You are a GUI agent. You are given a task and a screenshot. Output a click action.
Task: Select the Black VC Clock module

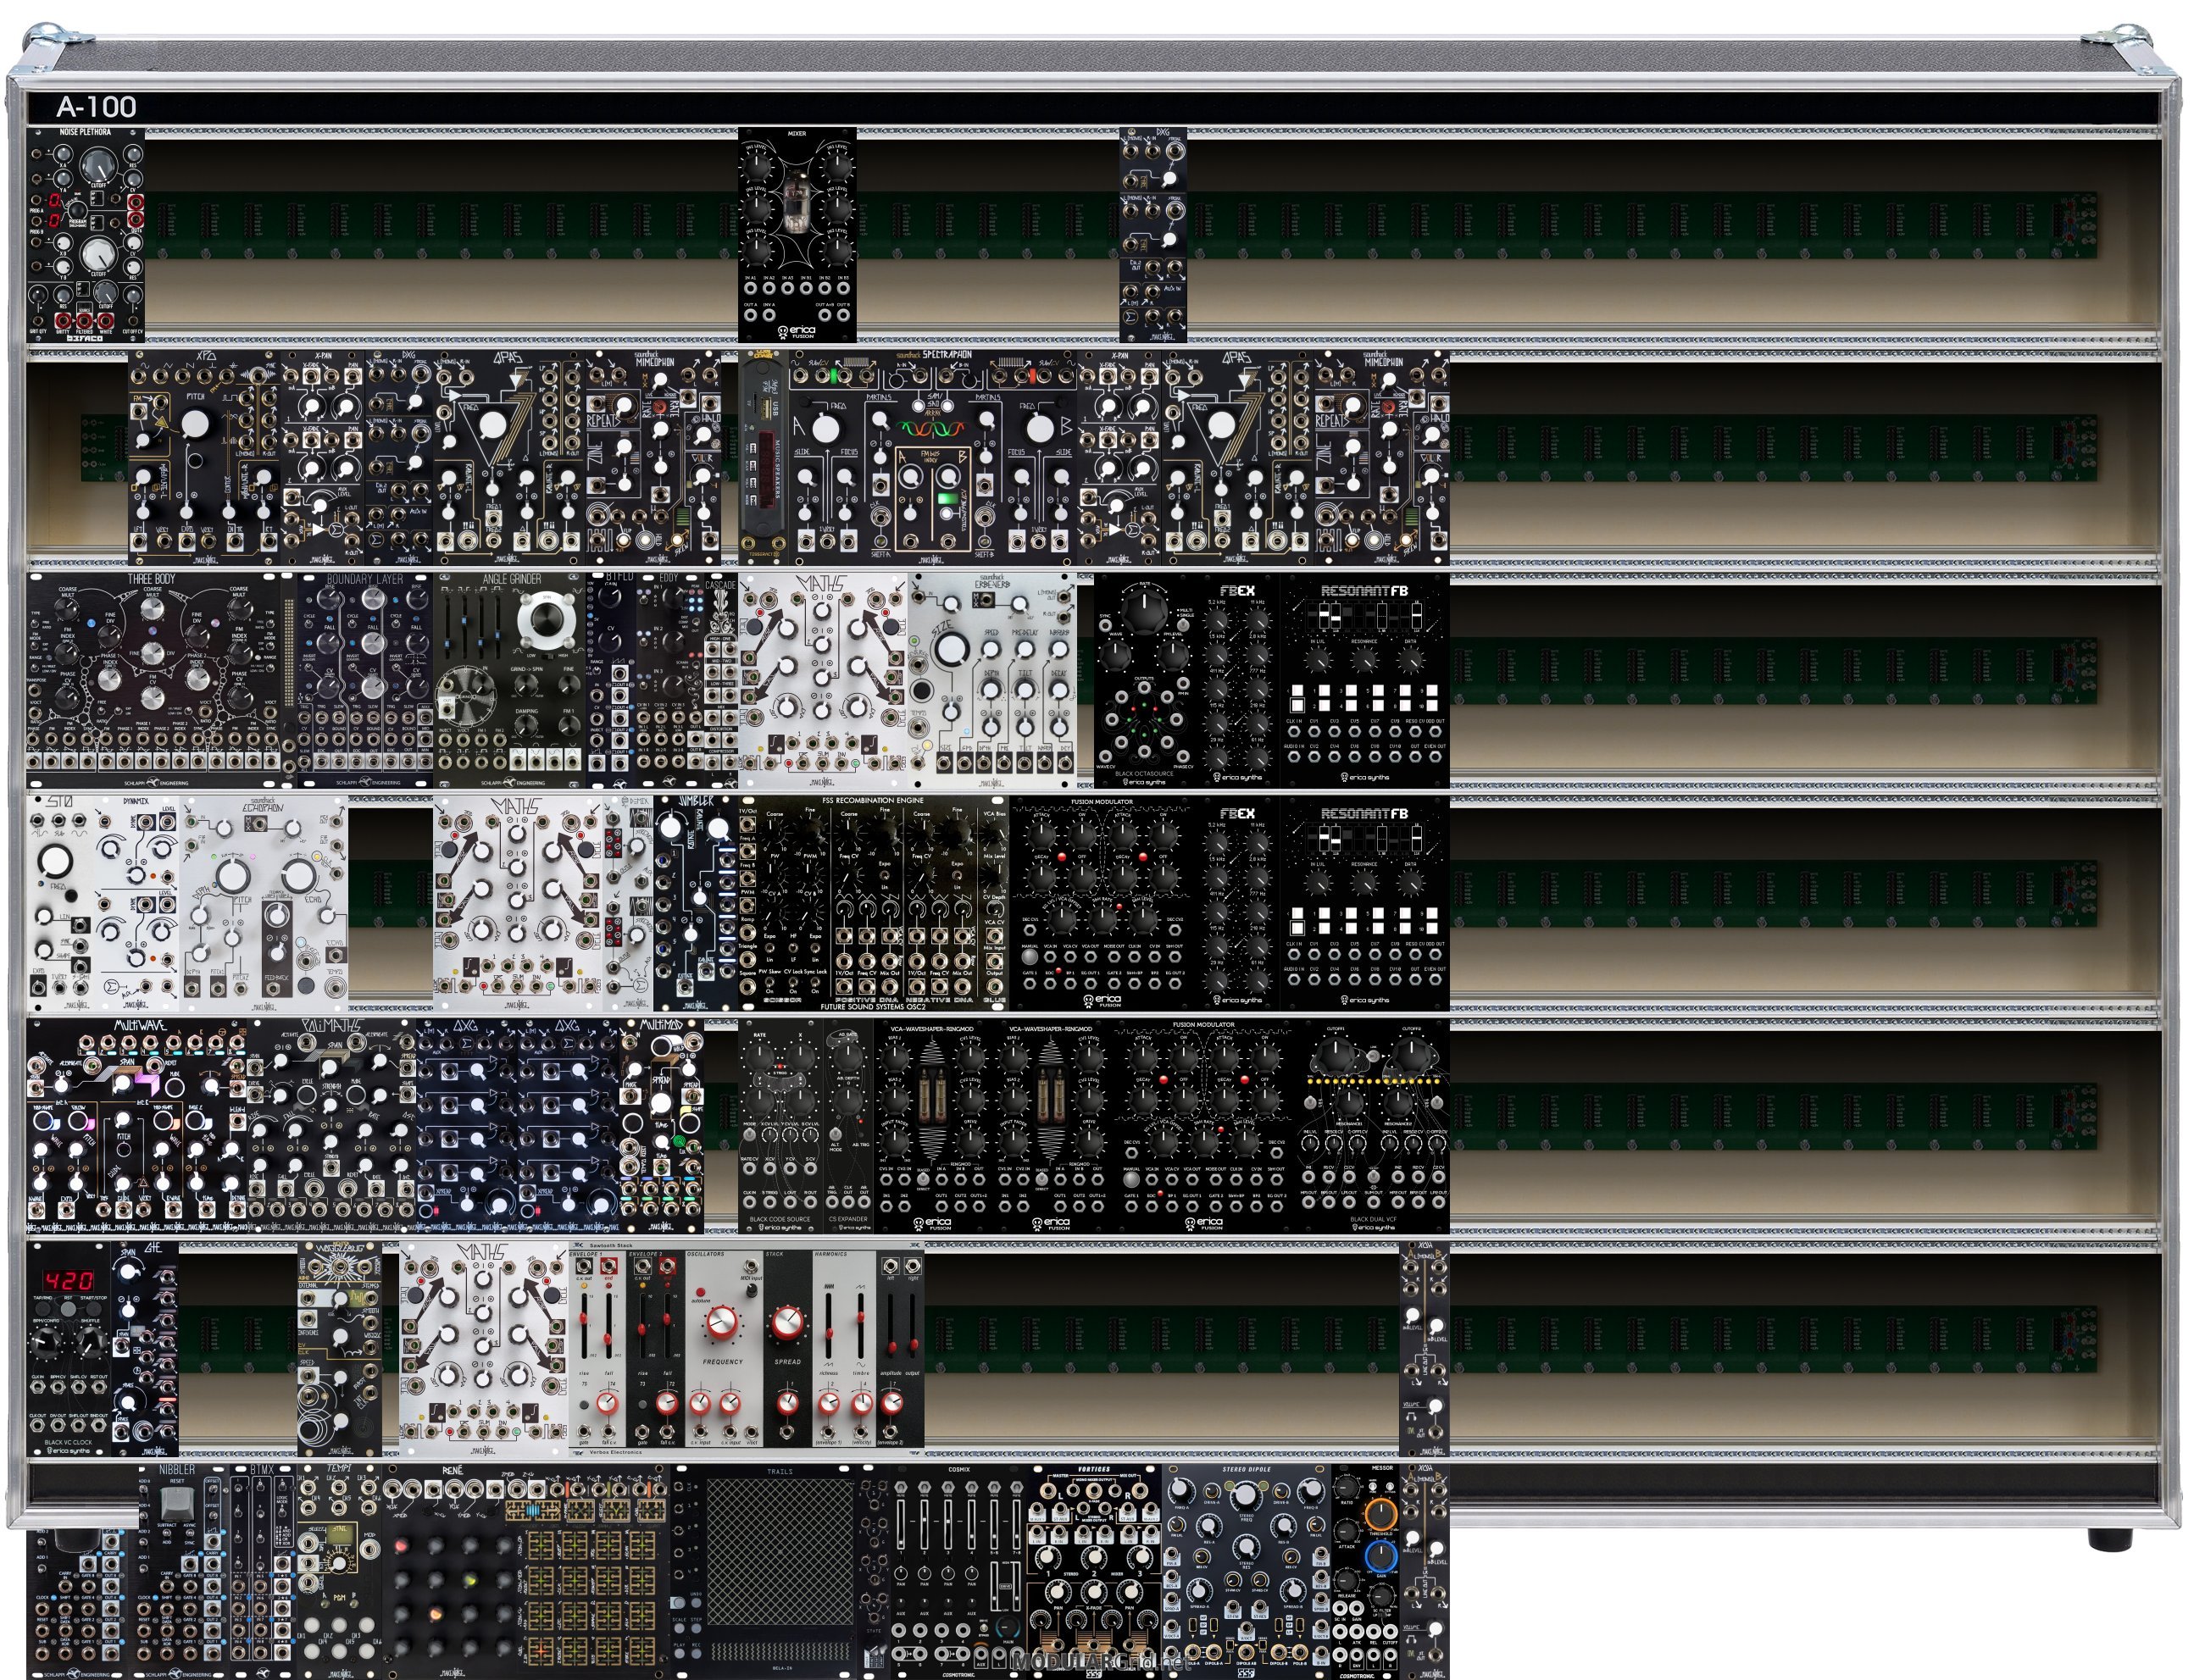[x=69, y=1350]
